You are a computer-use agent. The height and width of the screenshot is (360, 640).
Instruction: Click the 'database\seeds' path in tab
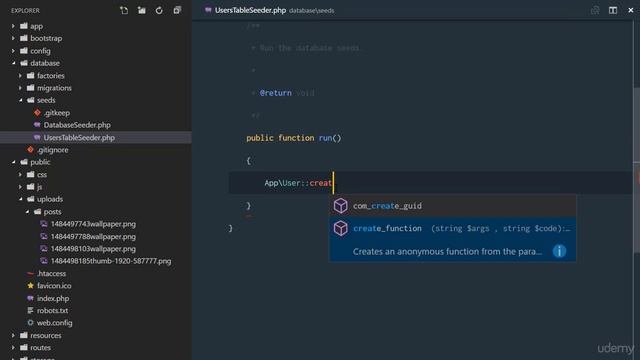pyautogui.click(x=311, y=11)
